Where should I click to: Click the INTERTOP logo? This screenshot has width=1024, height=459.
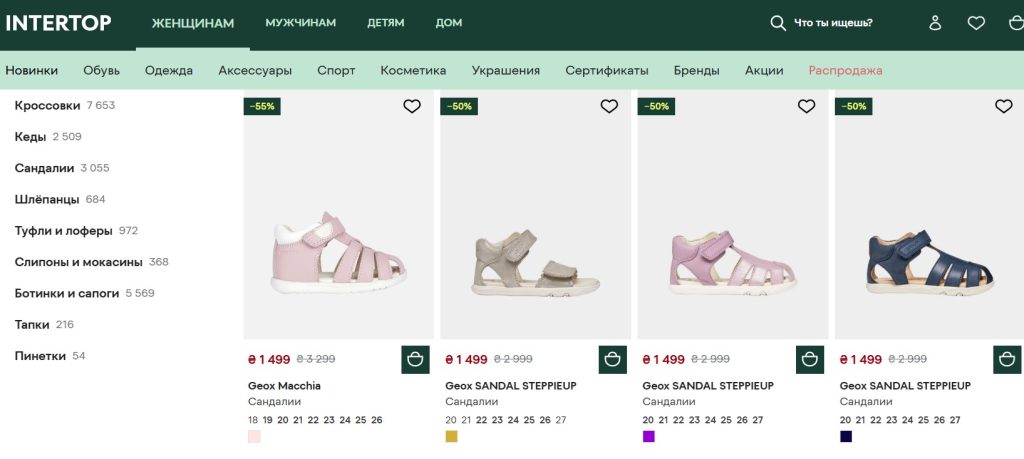58,23
